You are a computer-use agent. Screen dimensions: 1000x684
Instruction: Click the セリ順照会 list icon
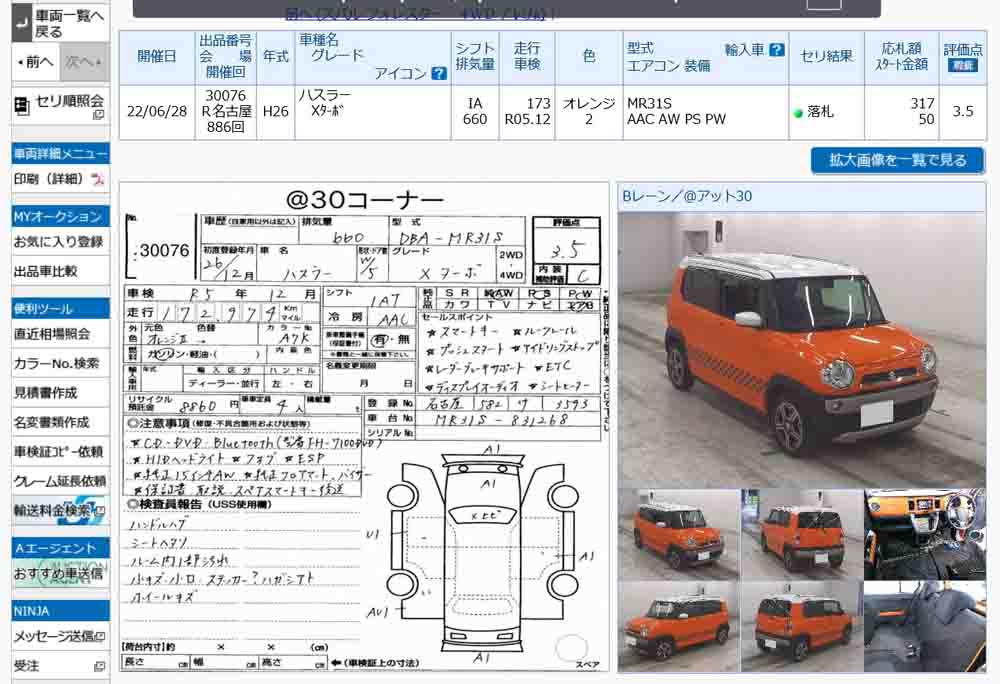(x=22, y=106)
